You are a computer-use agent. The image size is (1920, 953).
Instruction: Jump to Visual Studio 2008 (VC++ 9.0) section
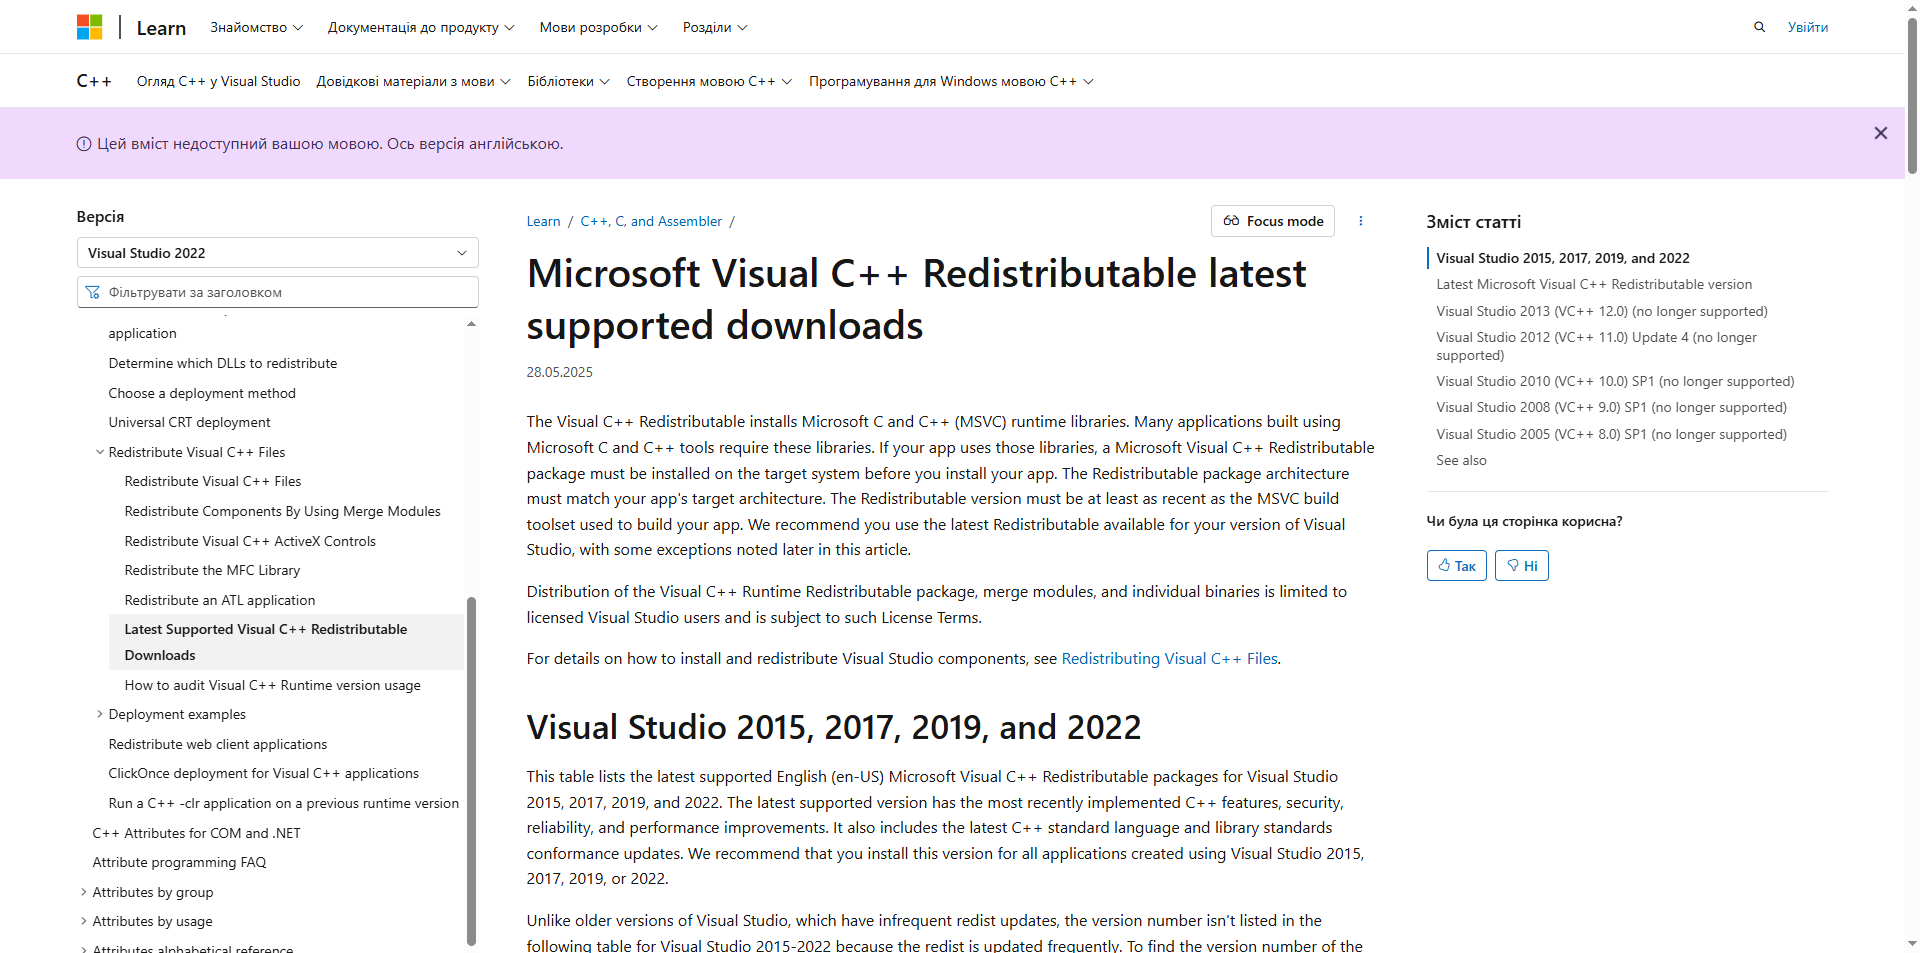pyautogui.click(x=1611, y=407)
